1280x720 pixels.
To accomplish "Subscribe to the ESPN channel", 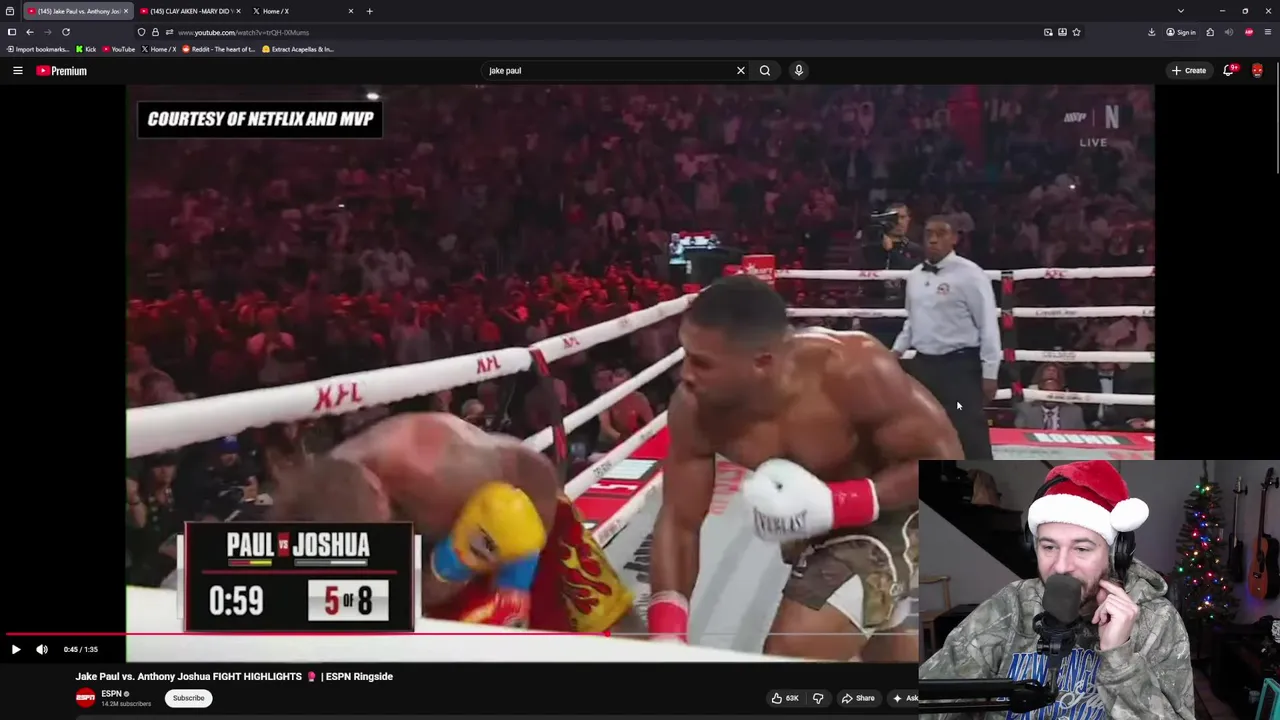I will tap(188, 698).
